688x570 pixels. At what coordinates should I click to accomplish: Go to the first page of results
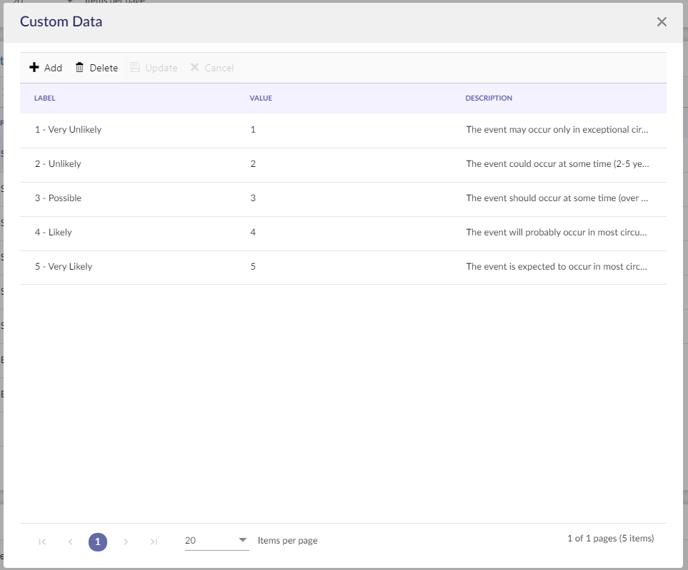42,542
